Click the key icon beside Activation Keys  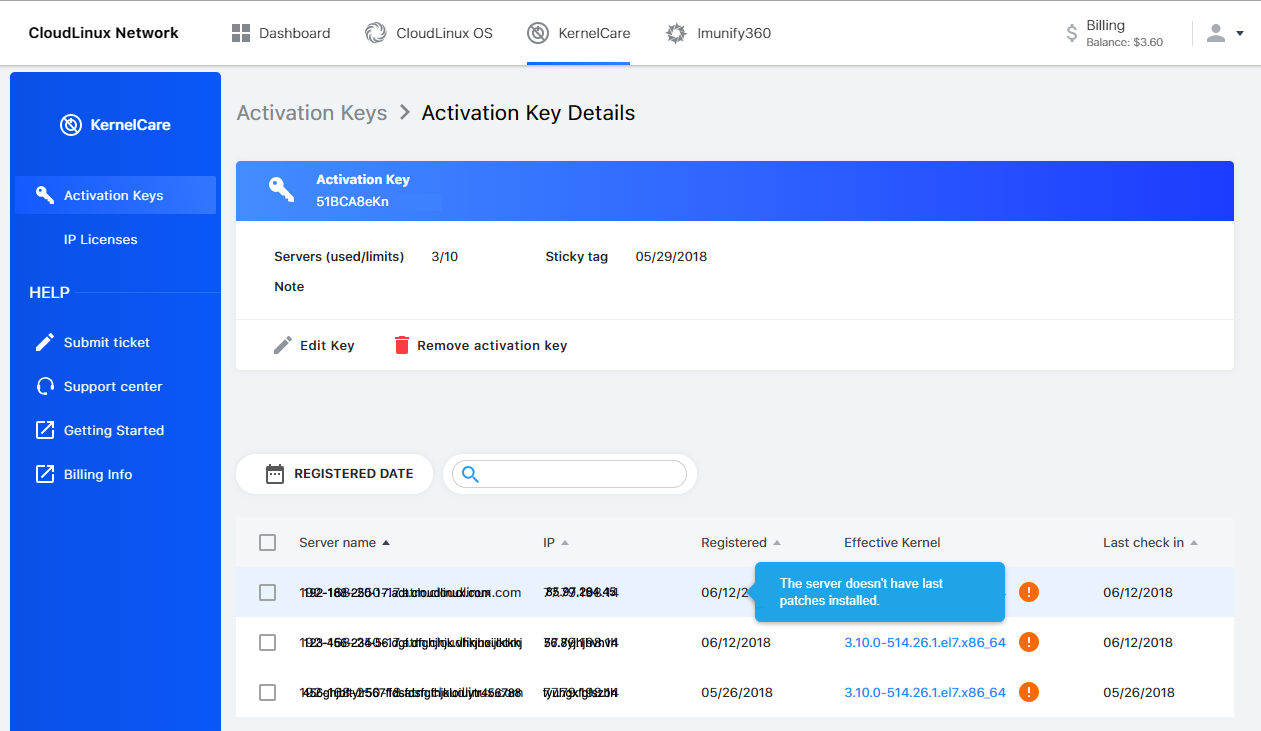click(45, 195)
